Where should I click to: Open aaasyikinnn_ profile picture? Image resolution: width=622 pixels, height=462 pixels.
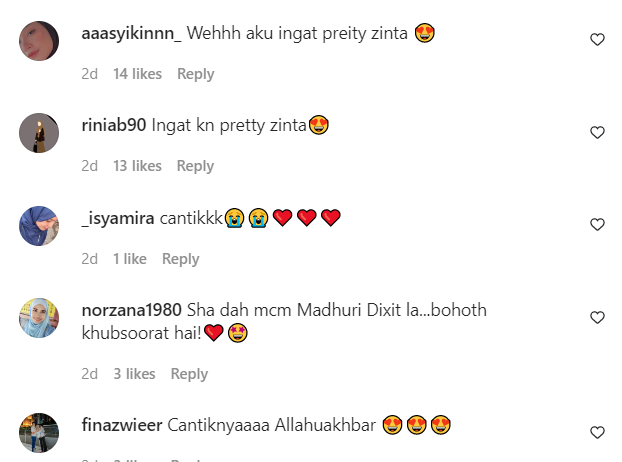click(39, 41)
